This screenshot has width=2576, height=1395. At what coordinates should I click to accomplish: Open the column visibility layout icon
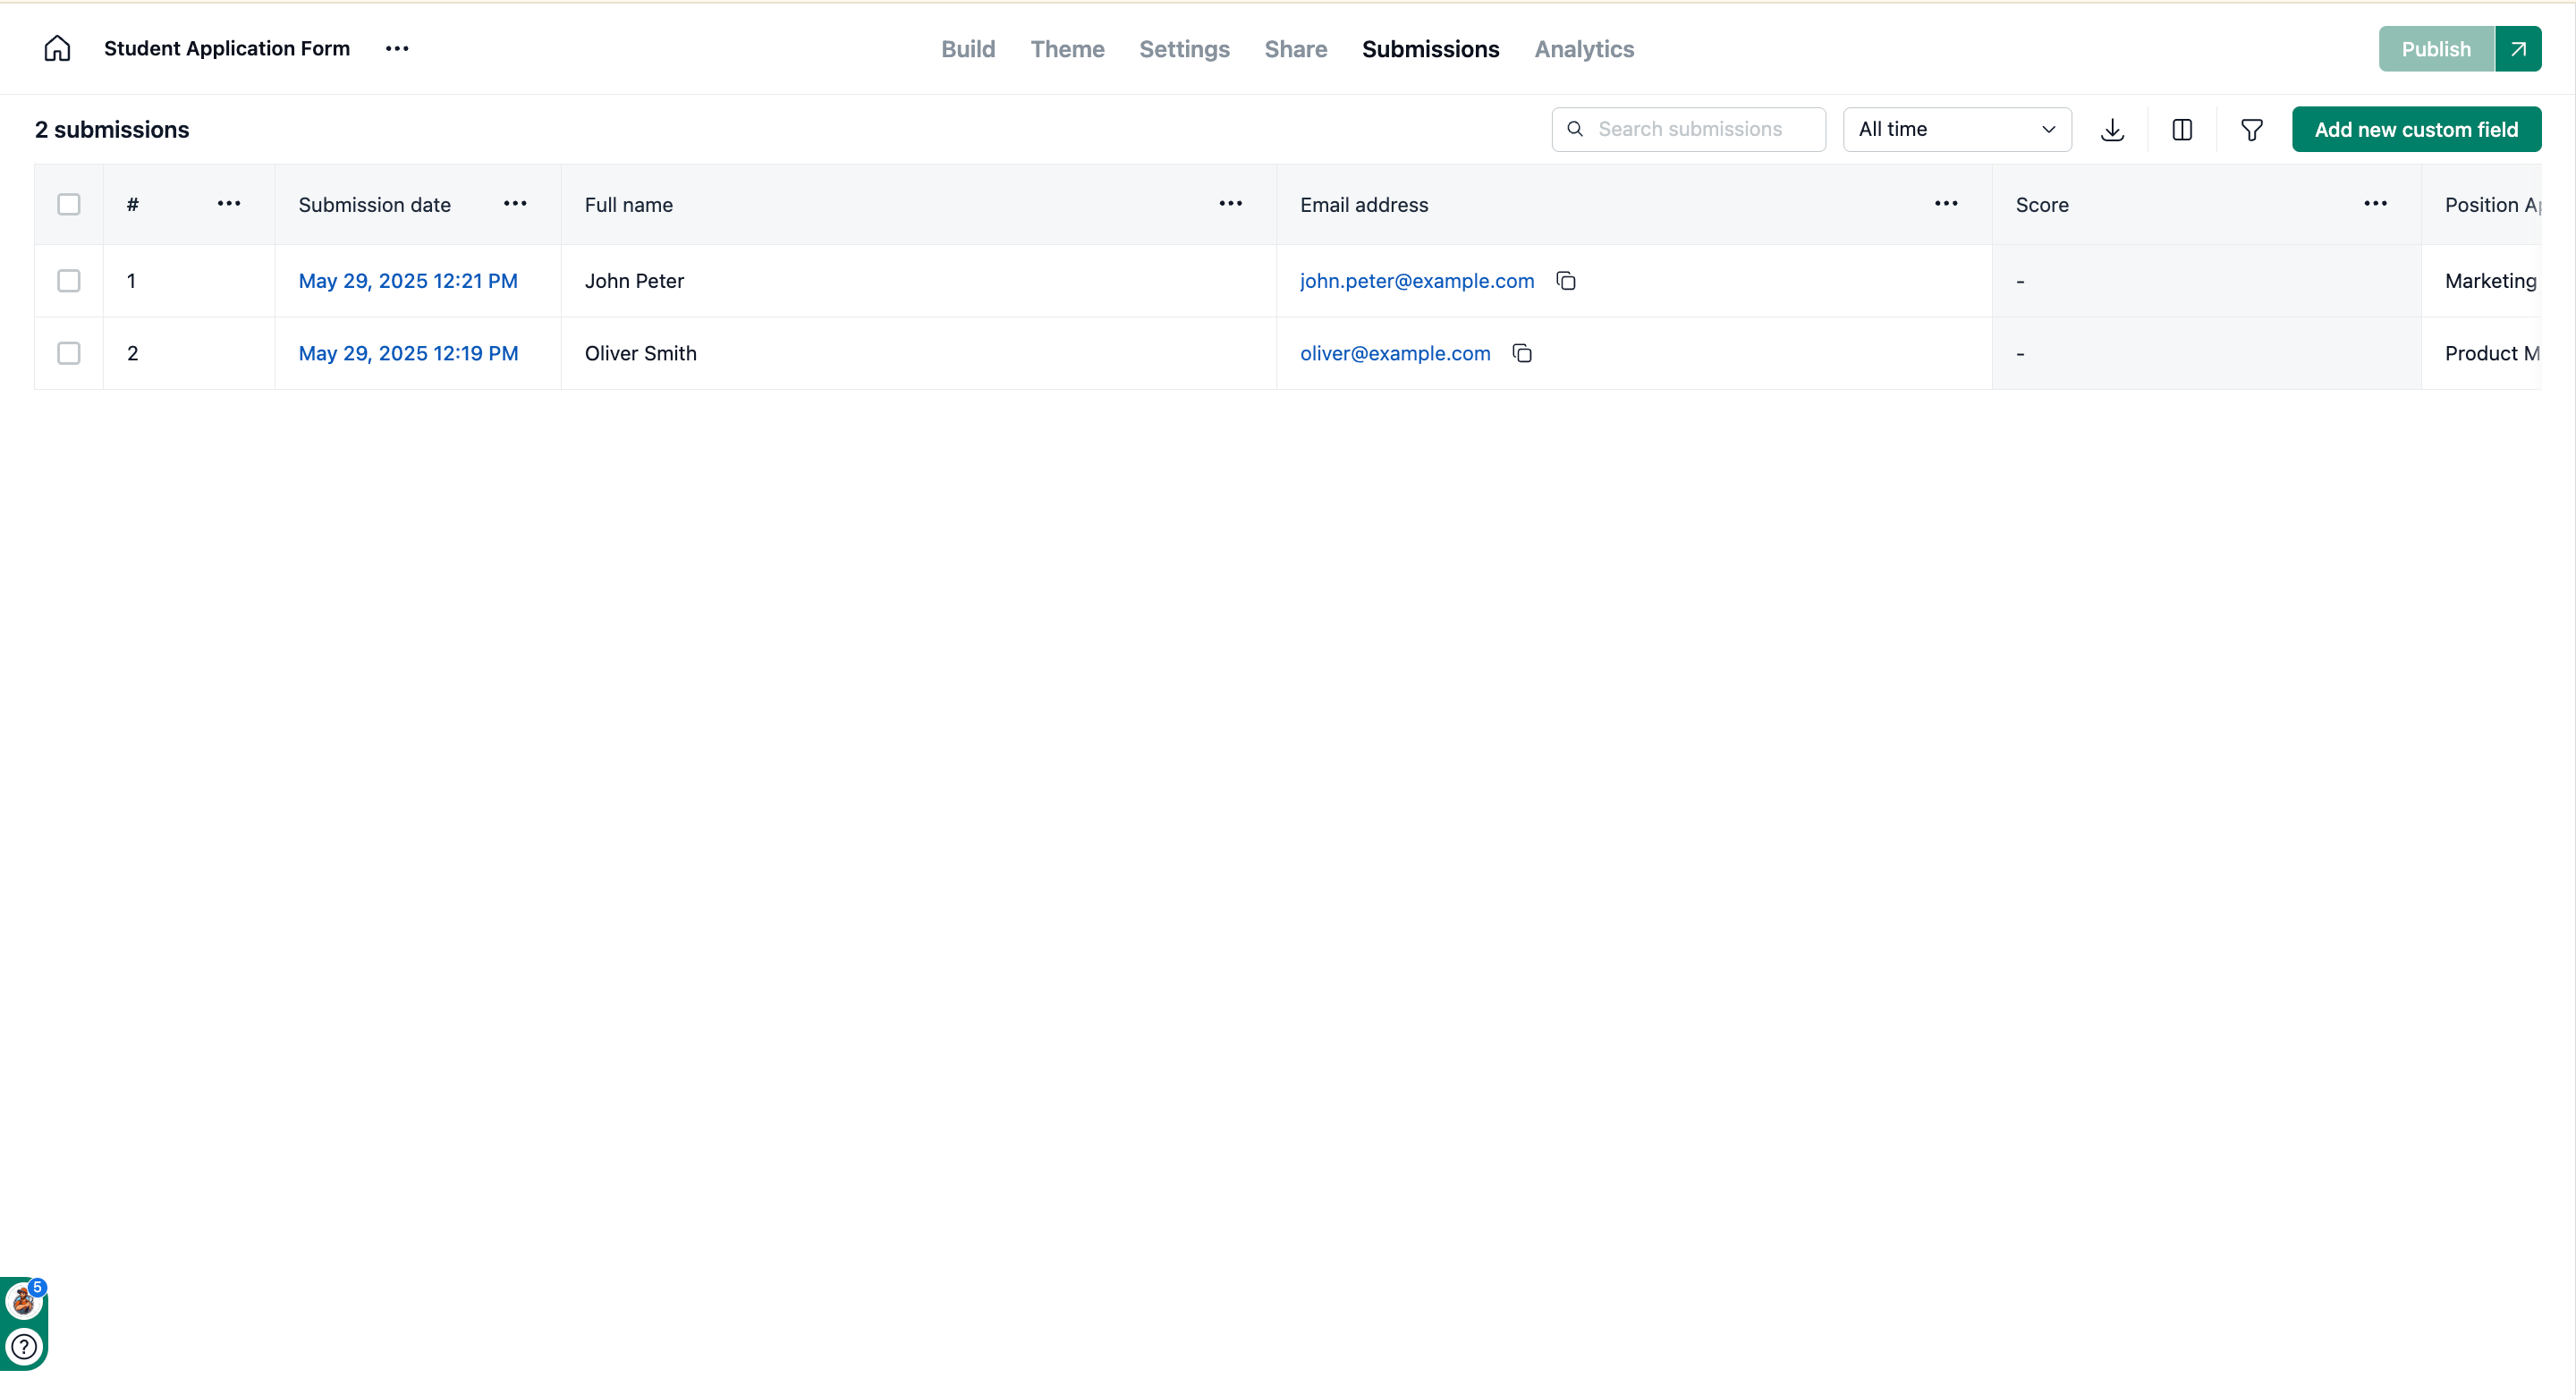coord(2182,129)
